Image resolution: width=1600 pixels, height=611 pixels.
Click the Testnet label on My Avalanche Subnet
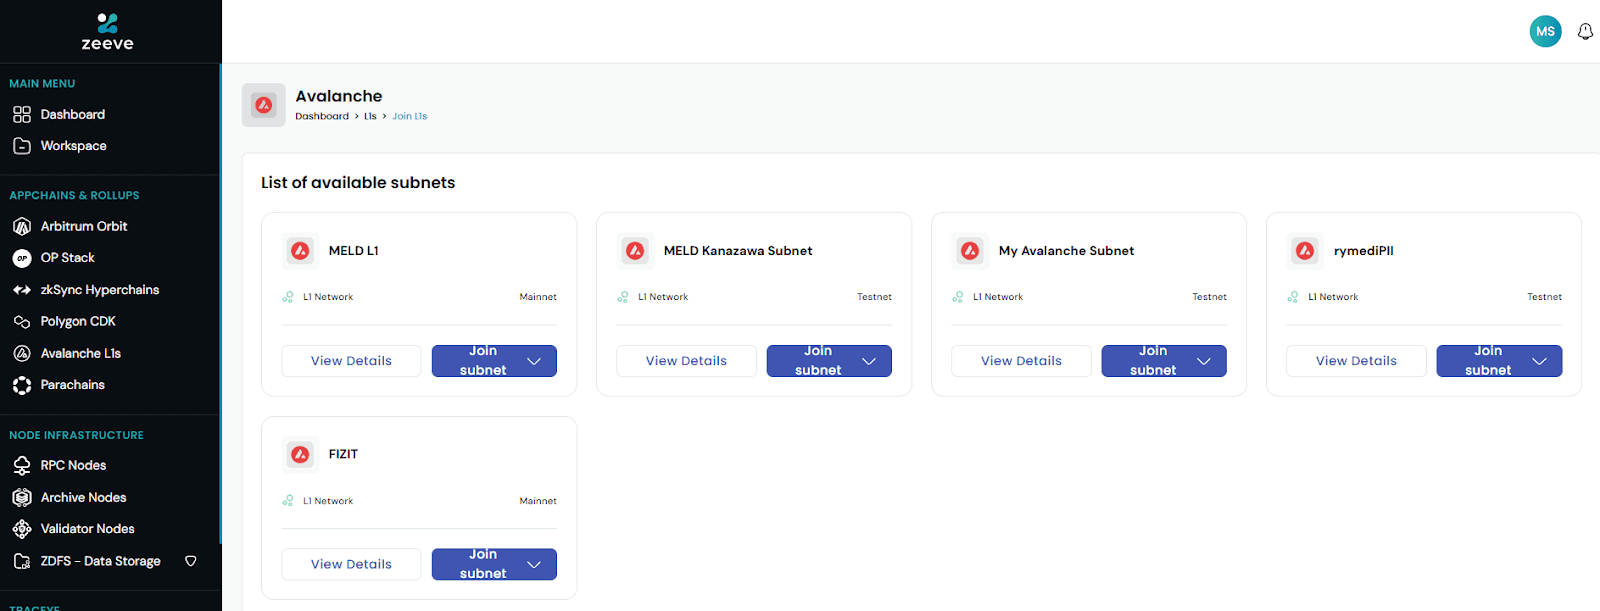pos(1209,297)
